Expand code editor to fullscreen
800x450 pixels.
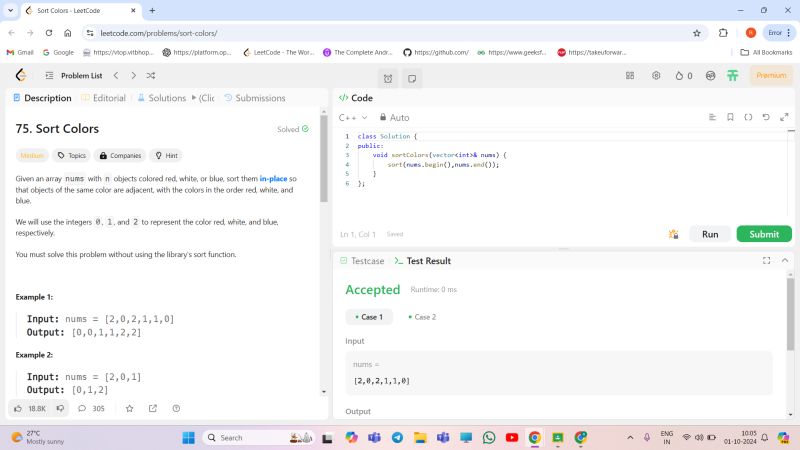[x=784, y=117]
